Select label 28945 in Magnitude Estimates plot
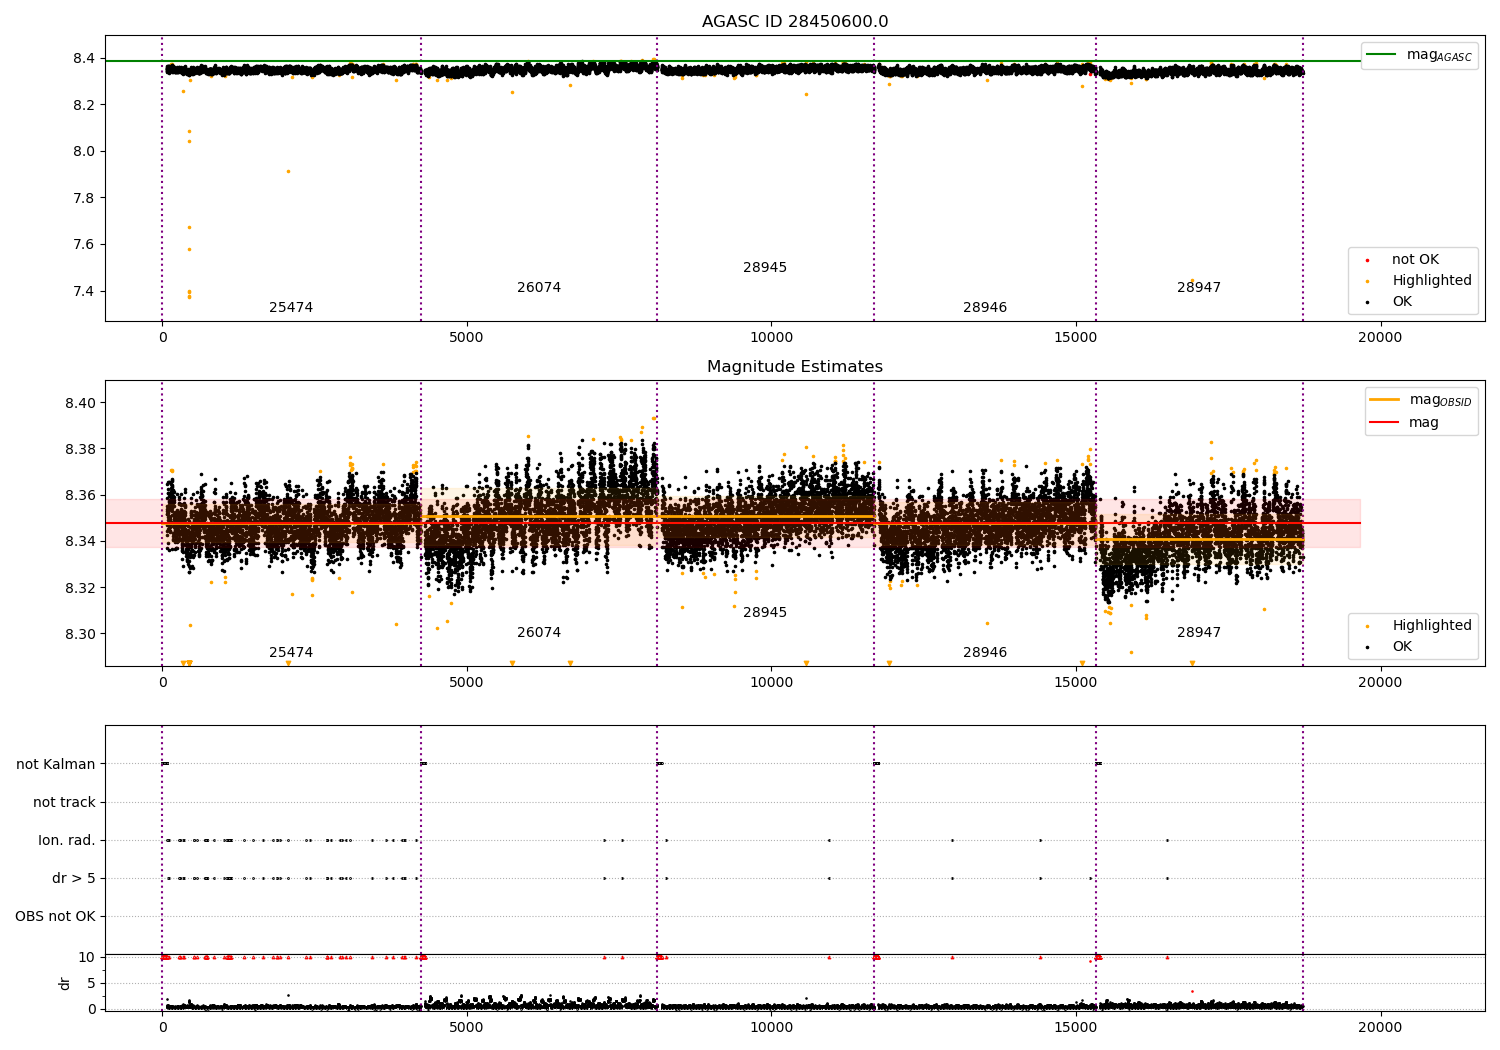 (x=765, y=613)
